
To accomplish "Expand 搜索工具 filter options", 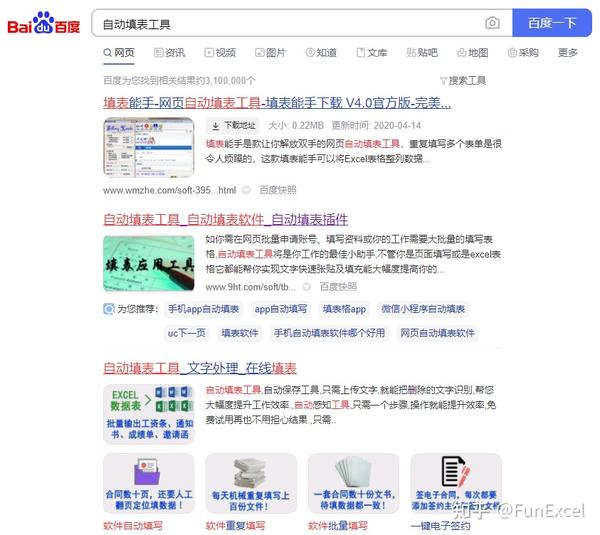I will point(463,81).
